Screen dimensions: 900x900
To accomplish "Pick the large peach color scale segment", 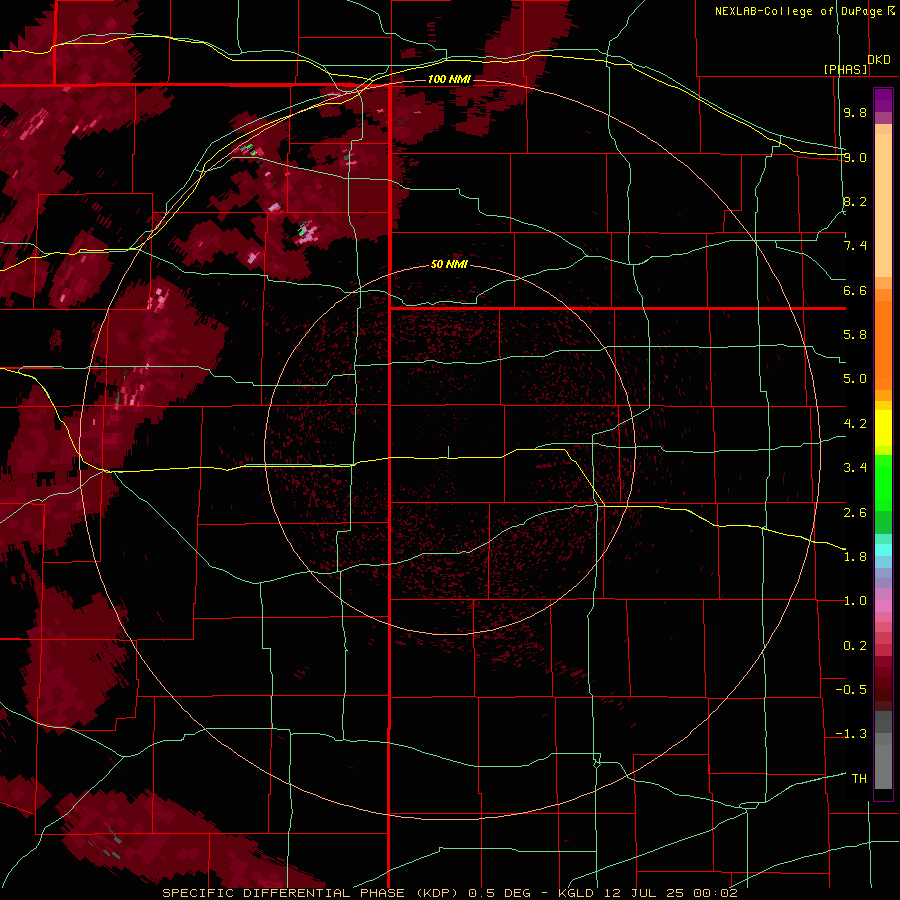I will pyautogui.click(x=883, y=206).
